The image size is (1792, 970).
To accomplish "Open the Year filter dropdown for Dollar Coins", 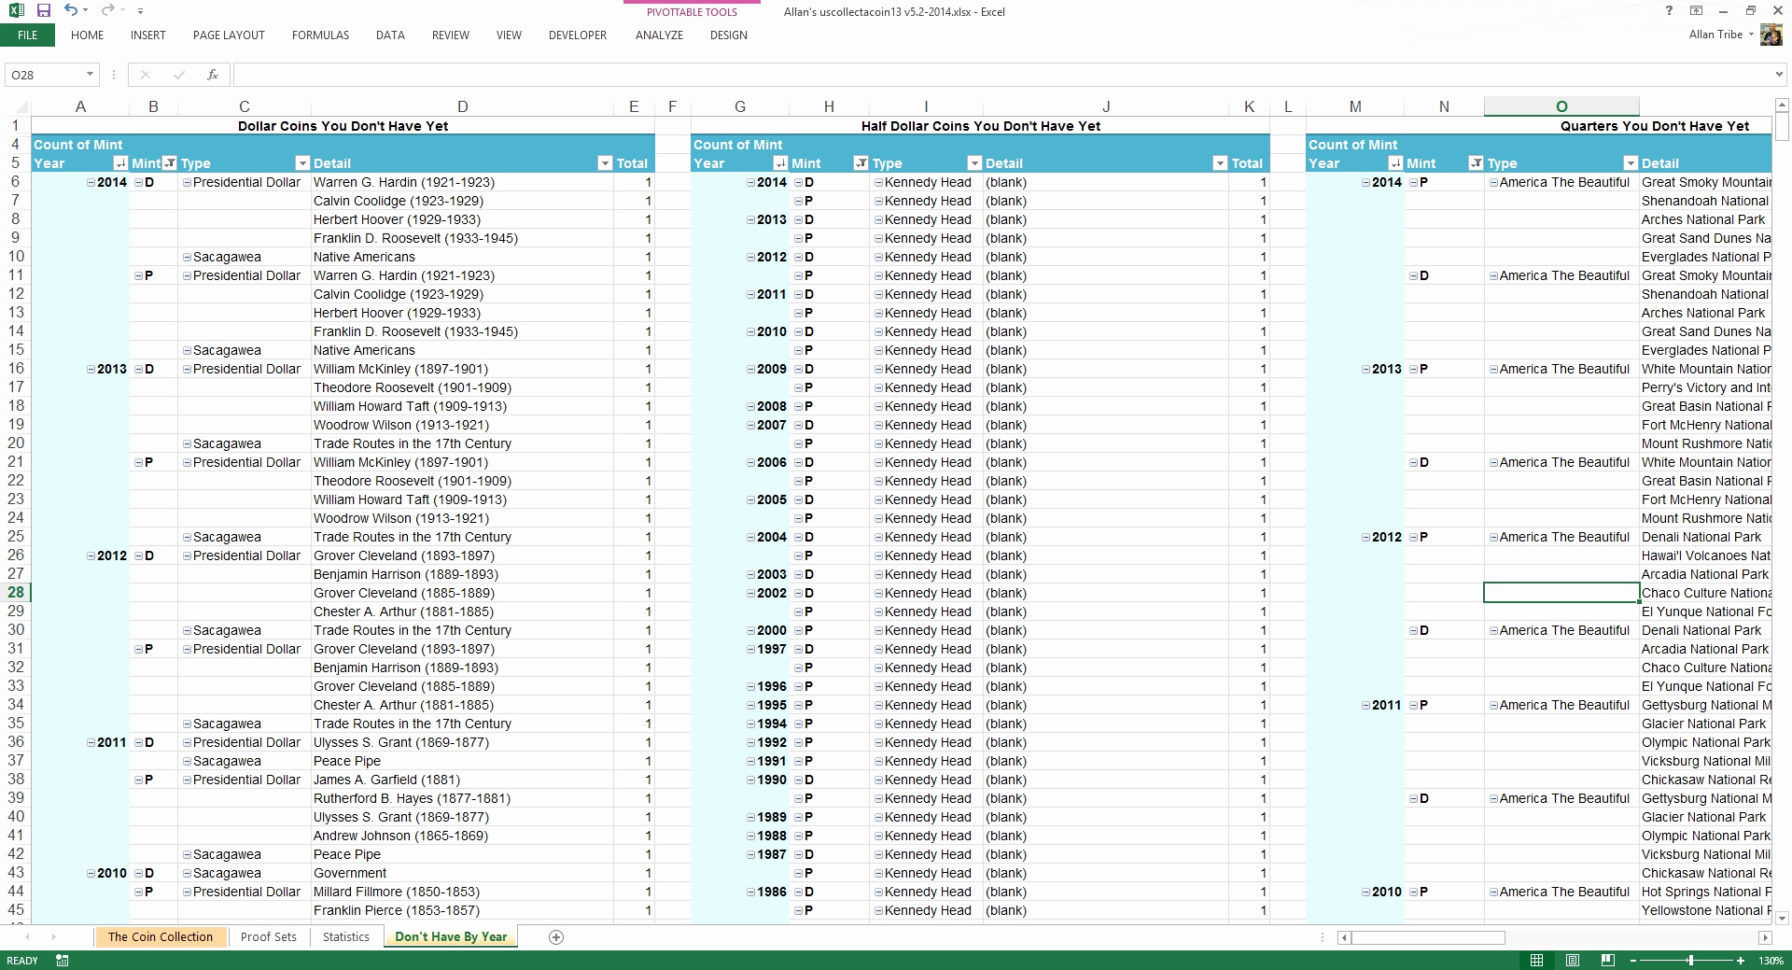I will coord(120,163).
